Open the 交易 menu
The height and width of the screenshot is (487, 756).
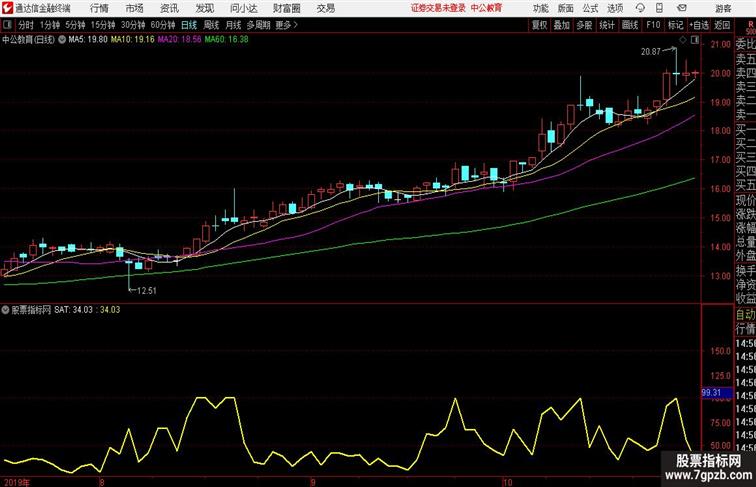click(x=325, y=8)
